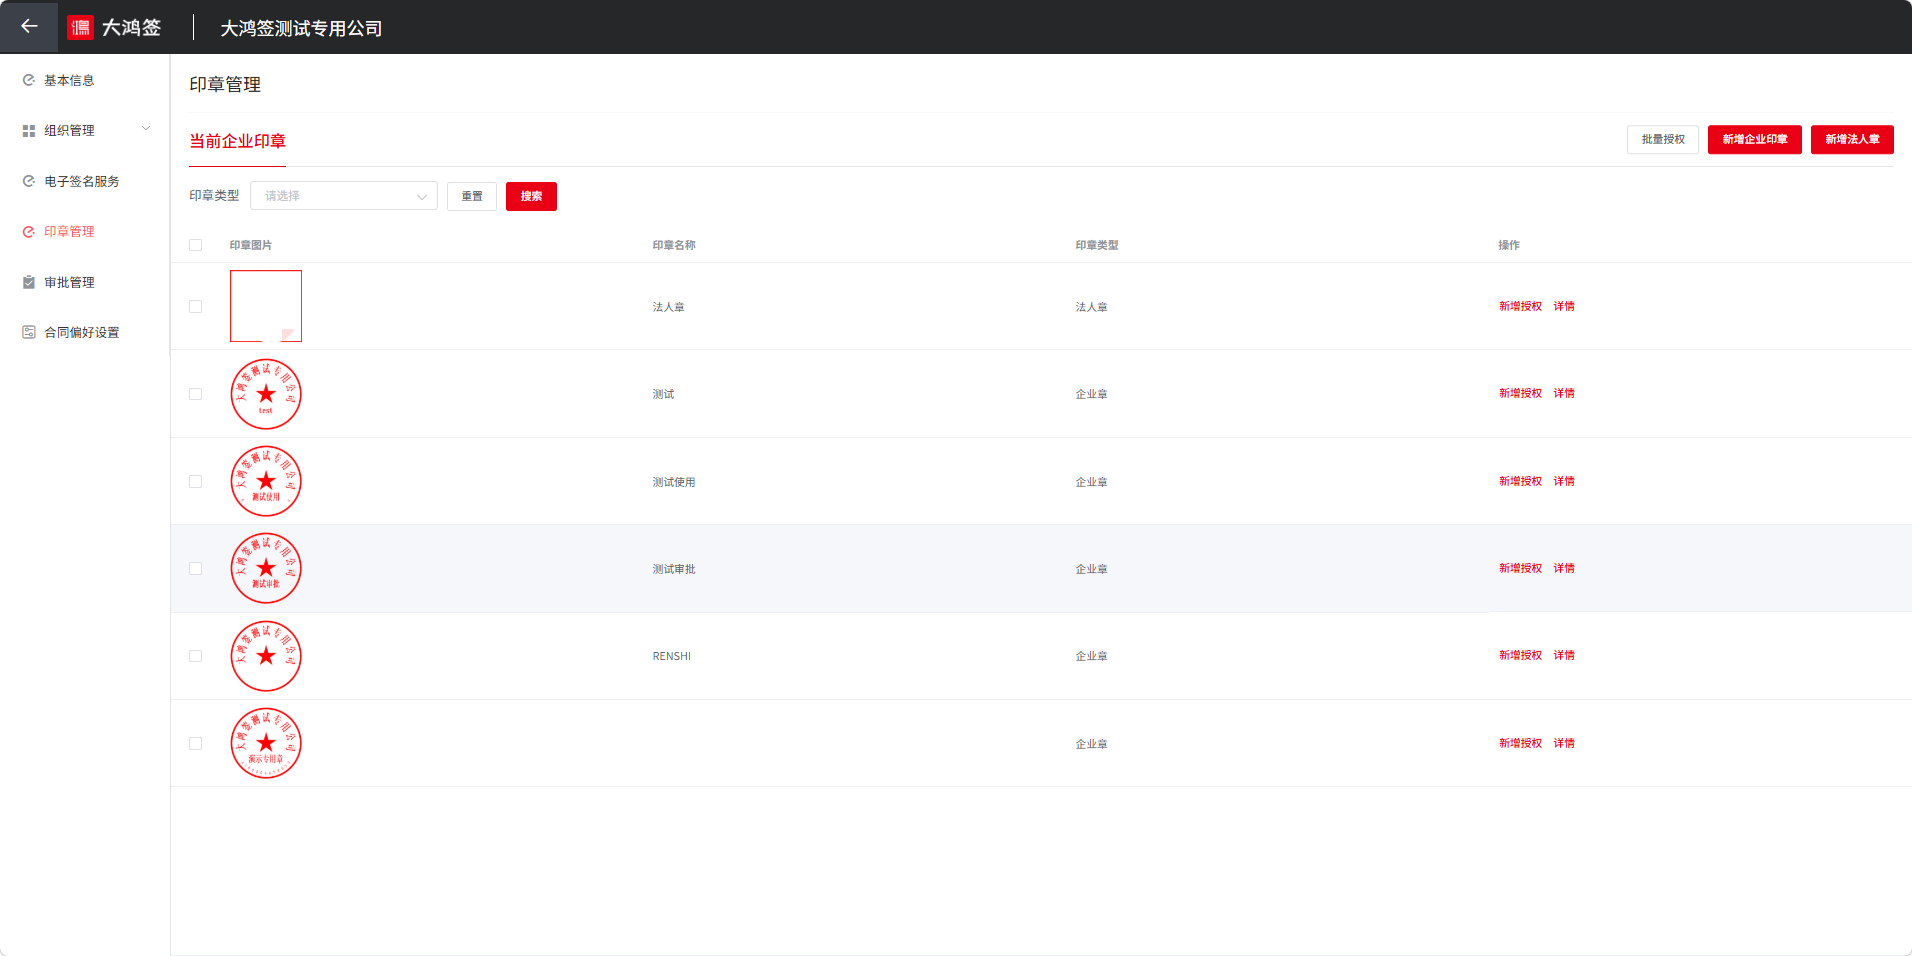Click the 新增企业印章 button
This screenshot has height=956, width=1912.
(1754, 139)
